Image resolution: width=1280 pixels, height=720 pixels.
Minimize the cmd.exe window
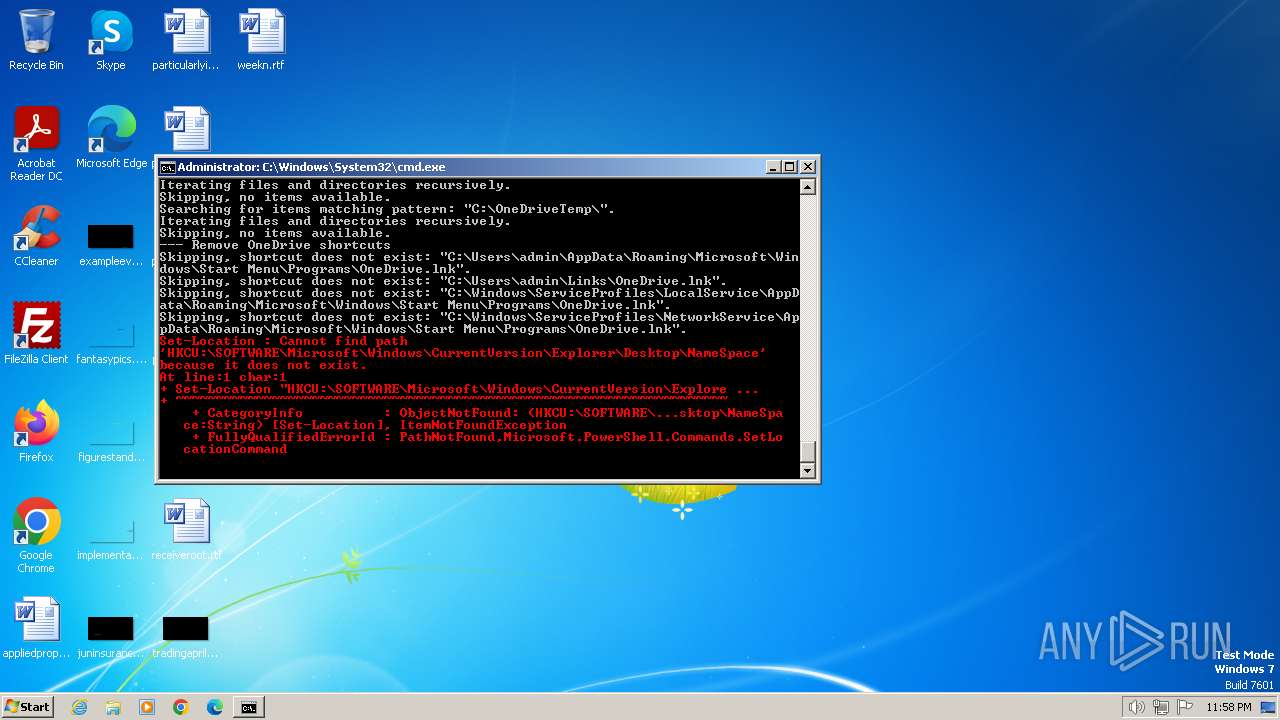click(x=773, y=167)
